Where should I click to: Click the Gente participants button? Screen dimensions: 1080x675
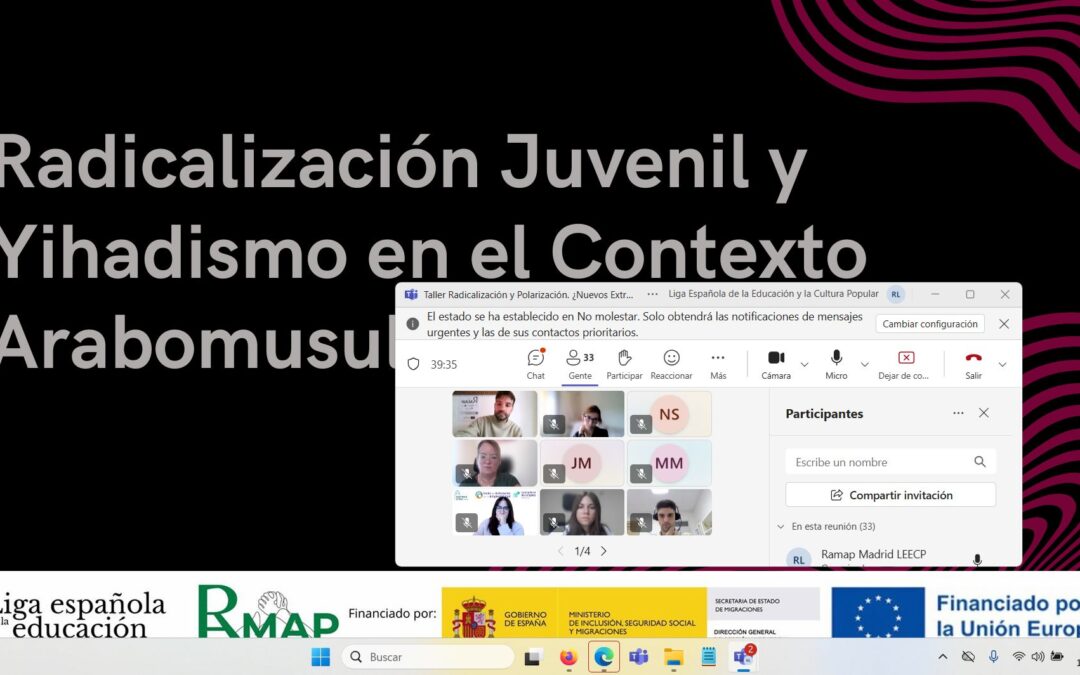579,364
